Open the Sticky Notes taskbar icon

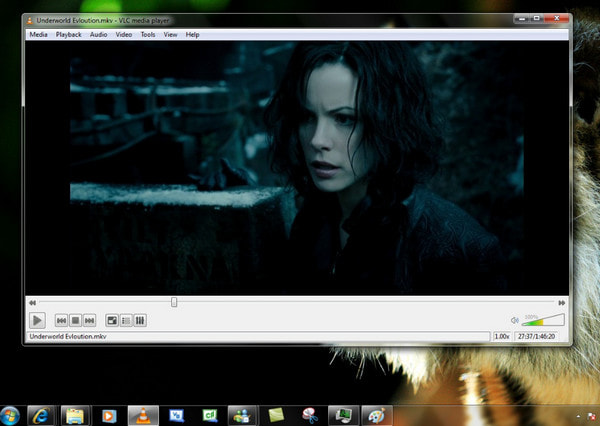(x=276, y=416)
